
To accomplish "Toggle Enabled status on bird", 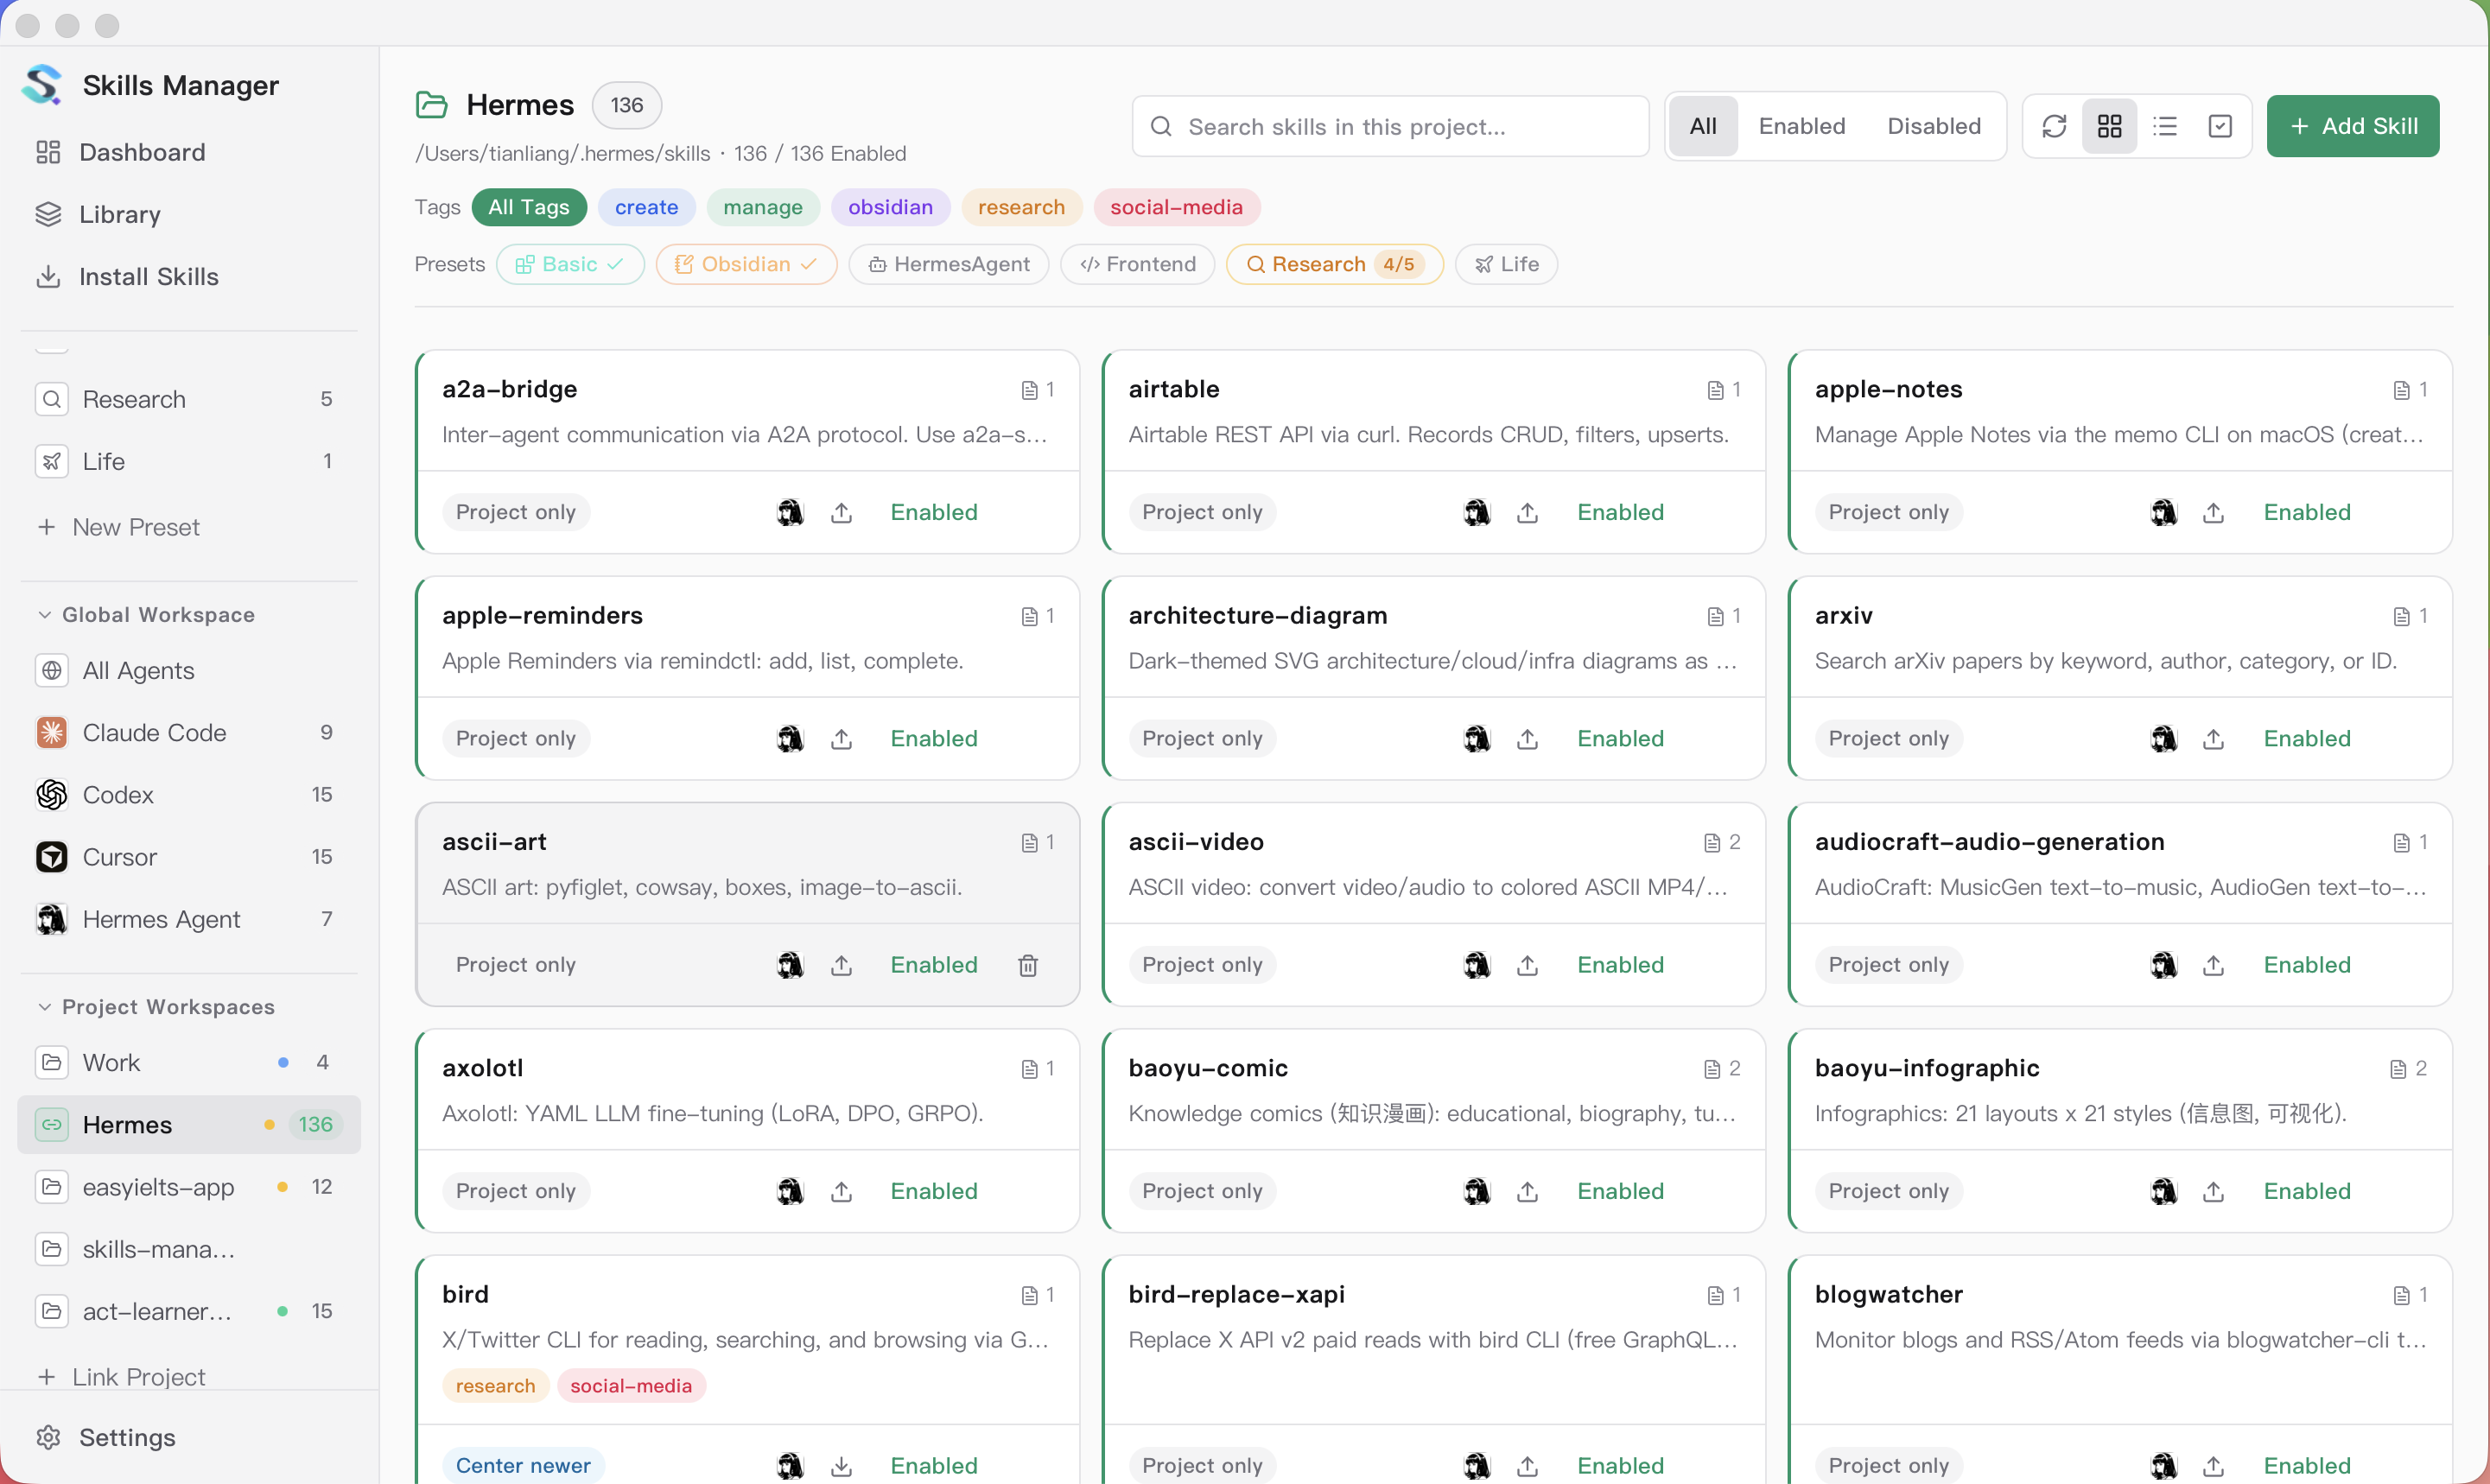I will coord(934,1466).
